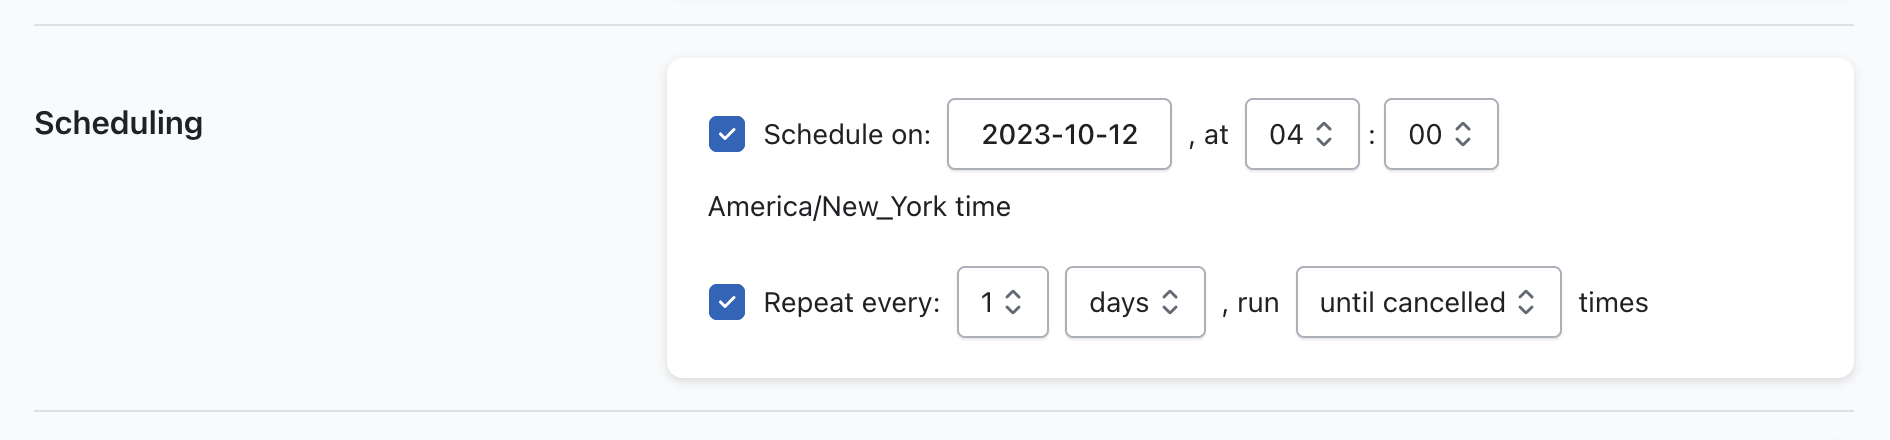The width and height of the screenshot is (1890, 440).
Task: Click the chevron arrows beside "until cancelled"
Action: tap(1526, 302)
